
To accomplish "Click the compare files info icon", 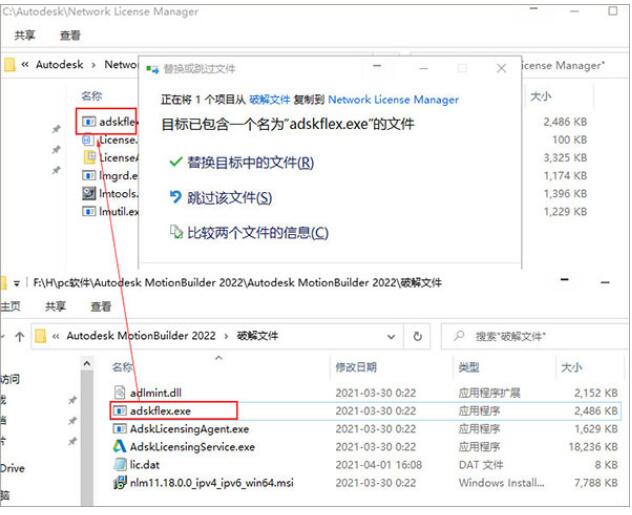I will click(176, 232).
